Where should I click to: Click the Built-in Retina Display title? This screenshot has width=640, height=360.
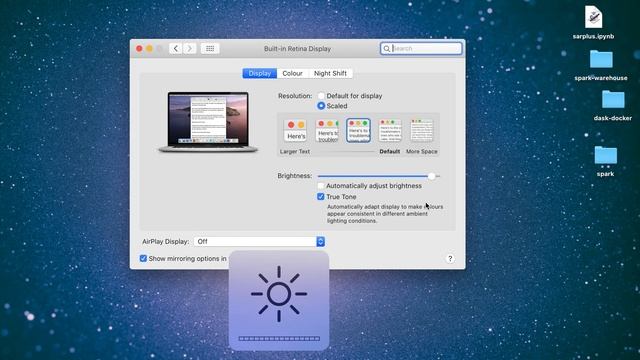297,49
